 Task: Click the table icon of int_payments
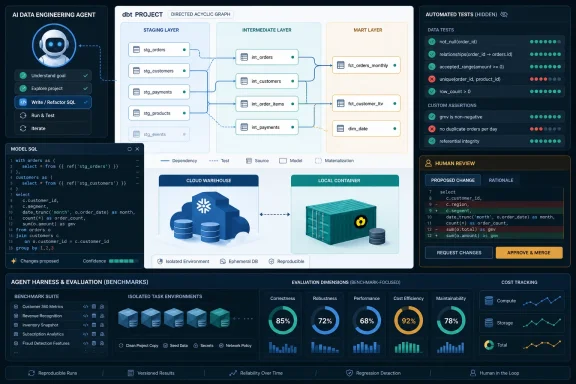[244, 127]
